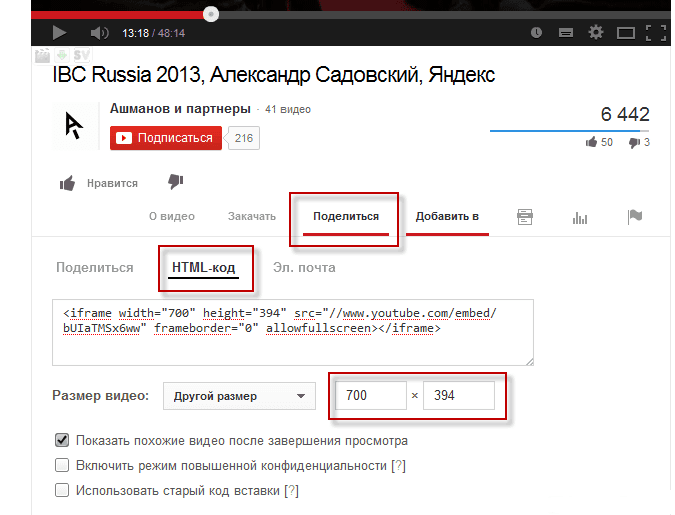Play the video
The height and width of the screenshot is (515, 675).
[x=59, y=33]
